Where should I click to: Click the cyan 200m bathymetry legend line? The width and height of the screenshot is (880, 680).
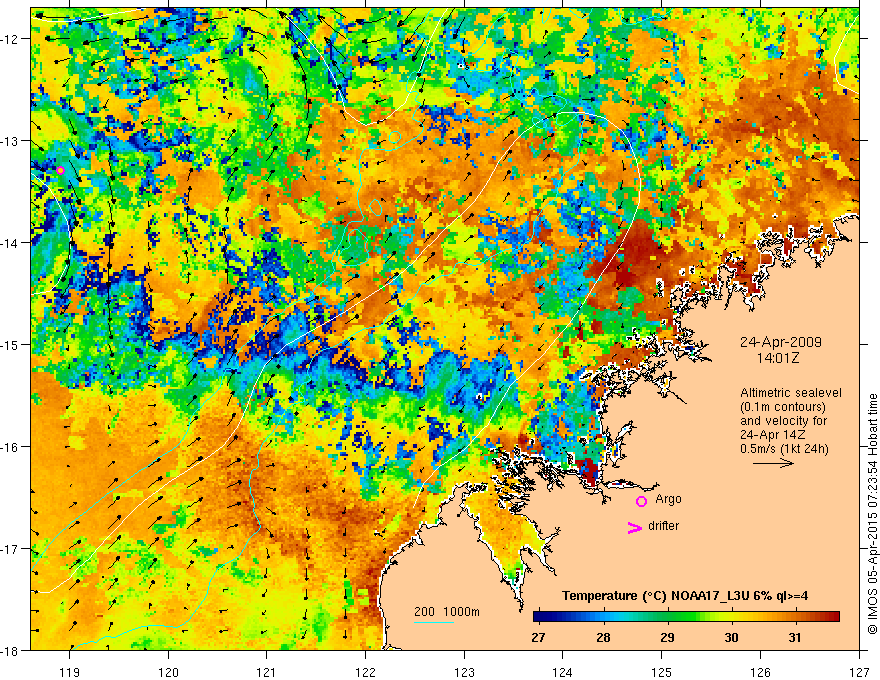[x=434, y=622]
